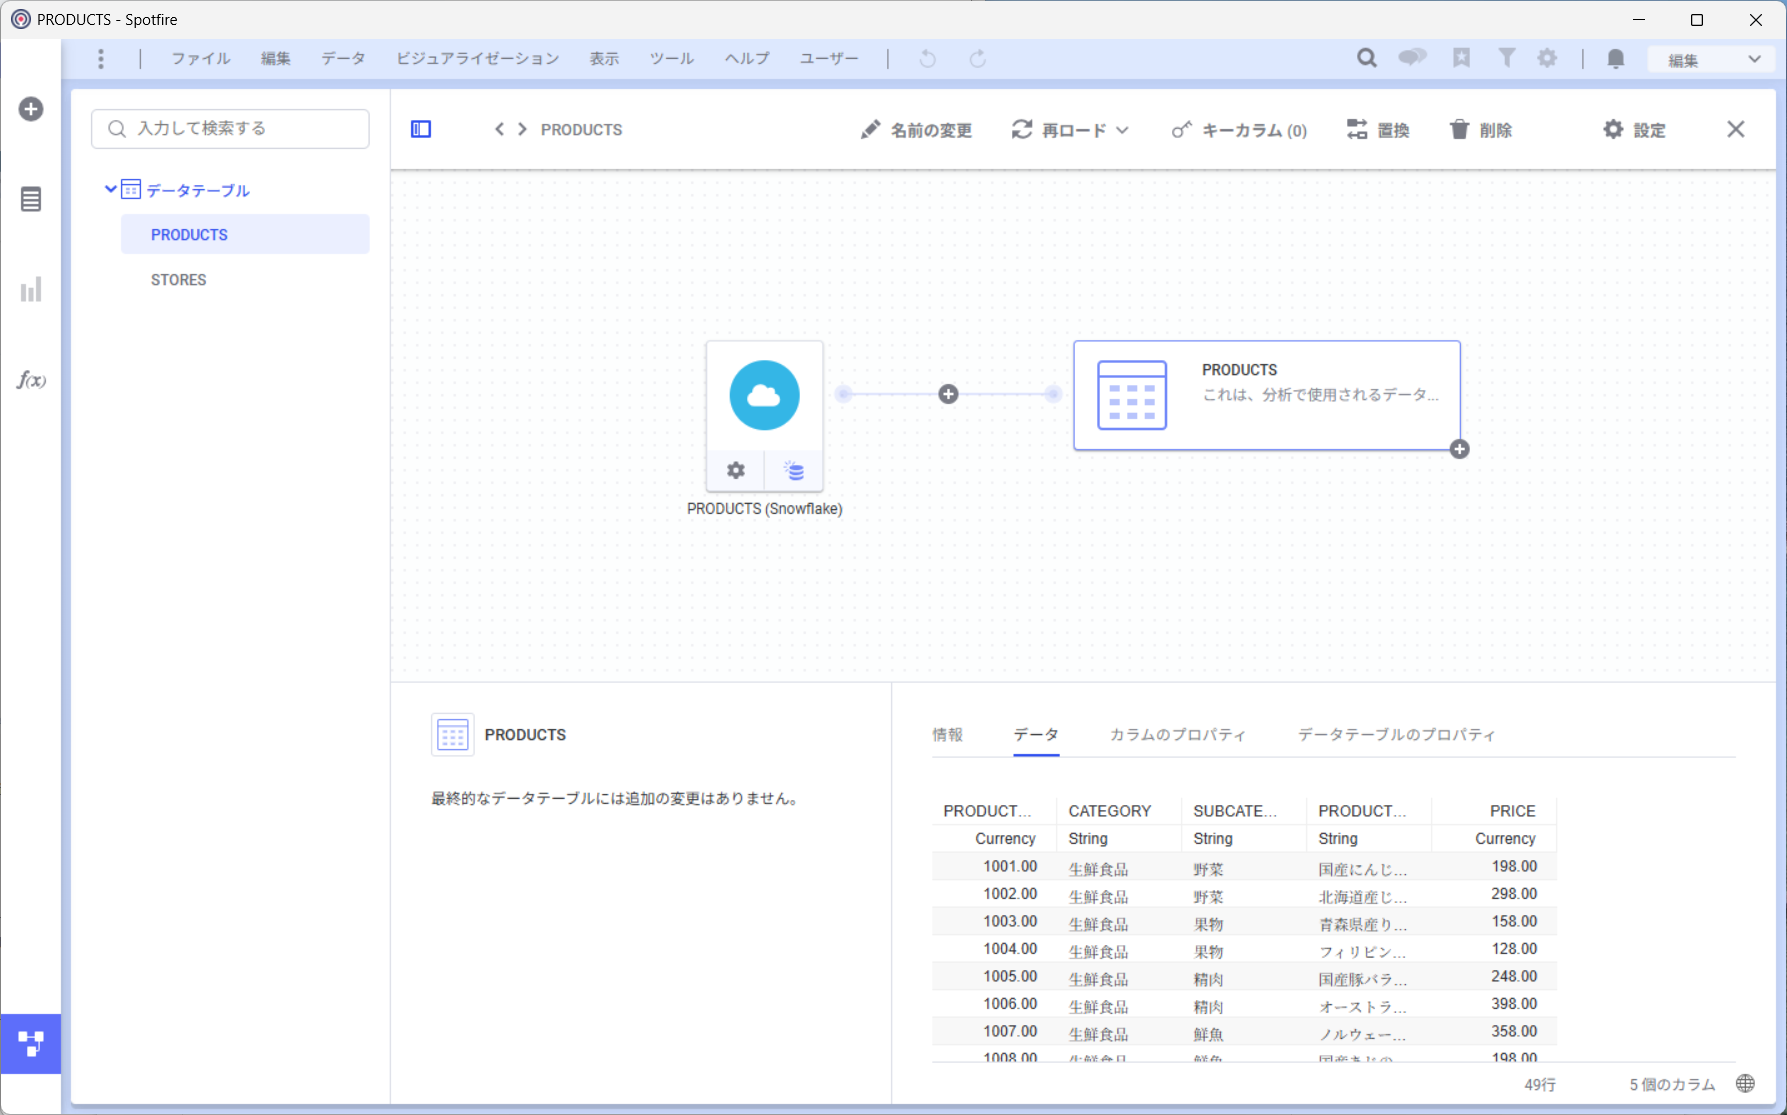The height and width of the screenshot is (1115, 1787).
Task: Close the data canvas with X
Action: 1736,129
